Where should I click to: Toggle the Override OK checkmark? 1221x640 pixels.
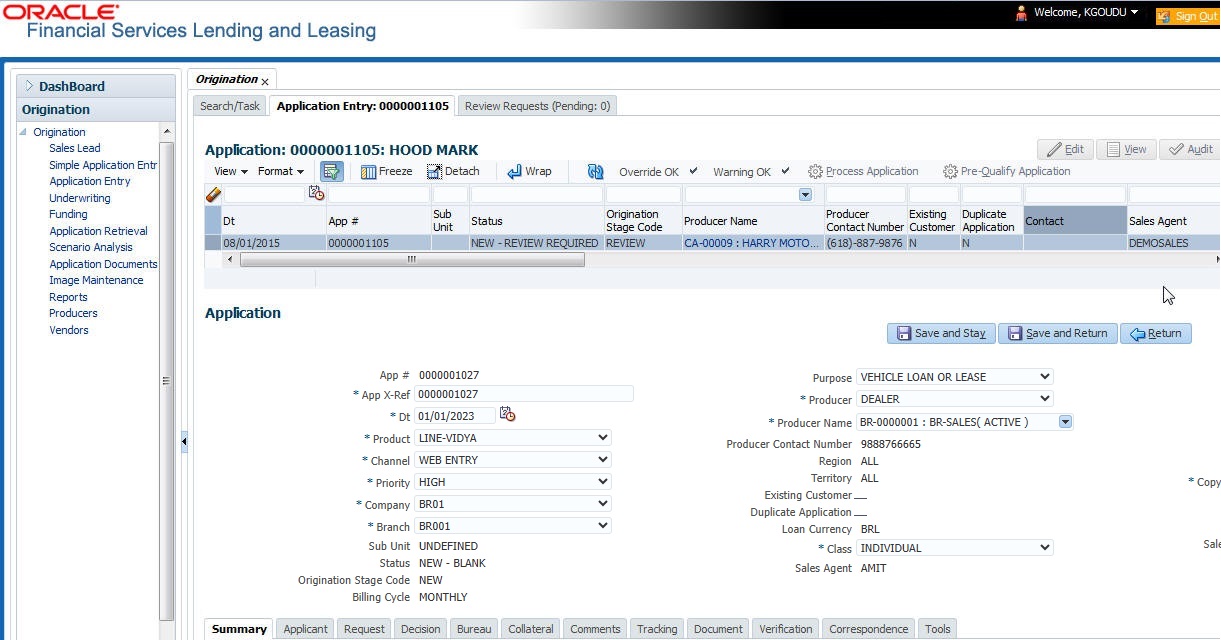point(694,171)
